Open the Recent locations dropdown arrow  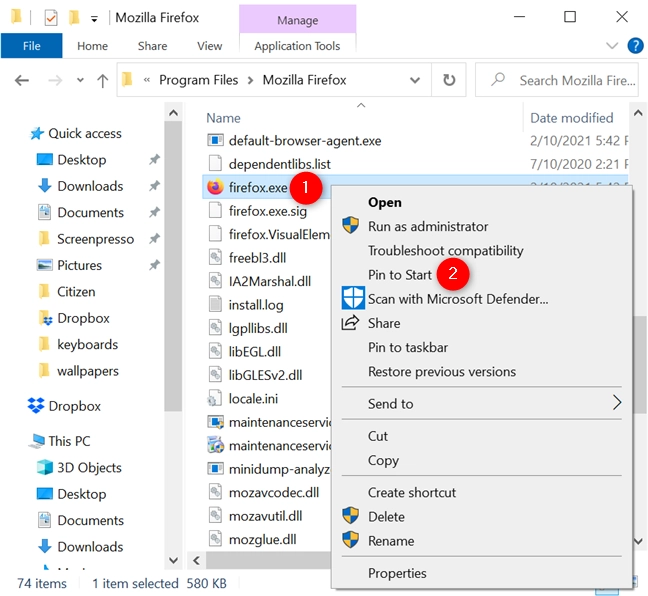point(80,80)
